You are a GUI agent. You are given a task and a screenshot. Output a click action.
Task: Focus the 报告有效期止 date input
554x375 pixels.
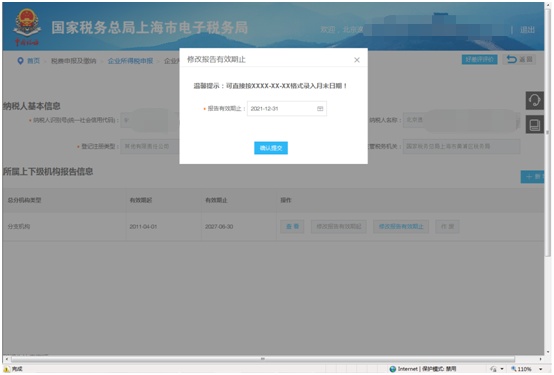pos(287,109)
